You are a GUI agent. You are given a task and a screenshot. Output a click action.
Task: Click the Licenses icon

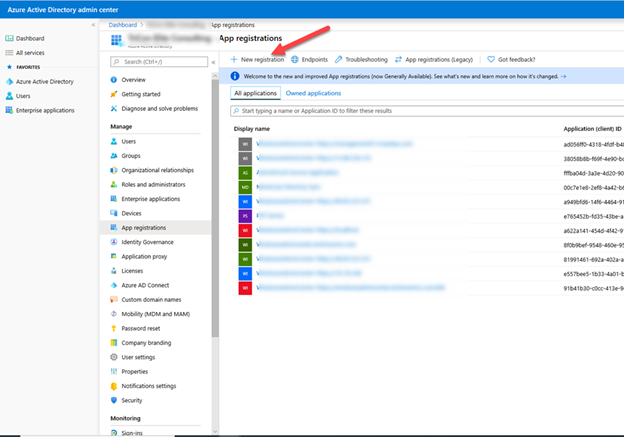click(x=114, y=271)
